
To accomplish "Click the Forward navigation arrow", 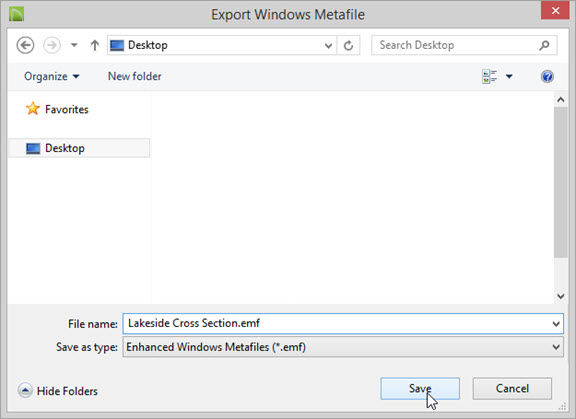I will point(52,45).
